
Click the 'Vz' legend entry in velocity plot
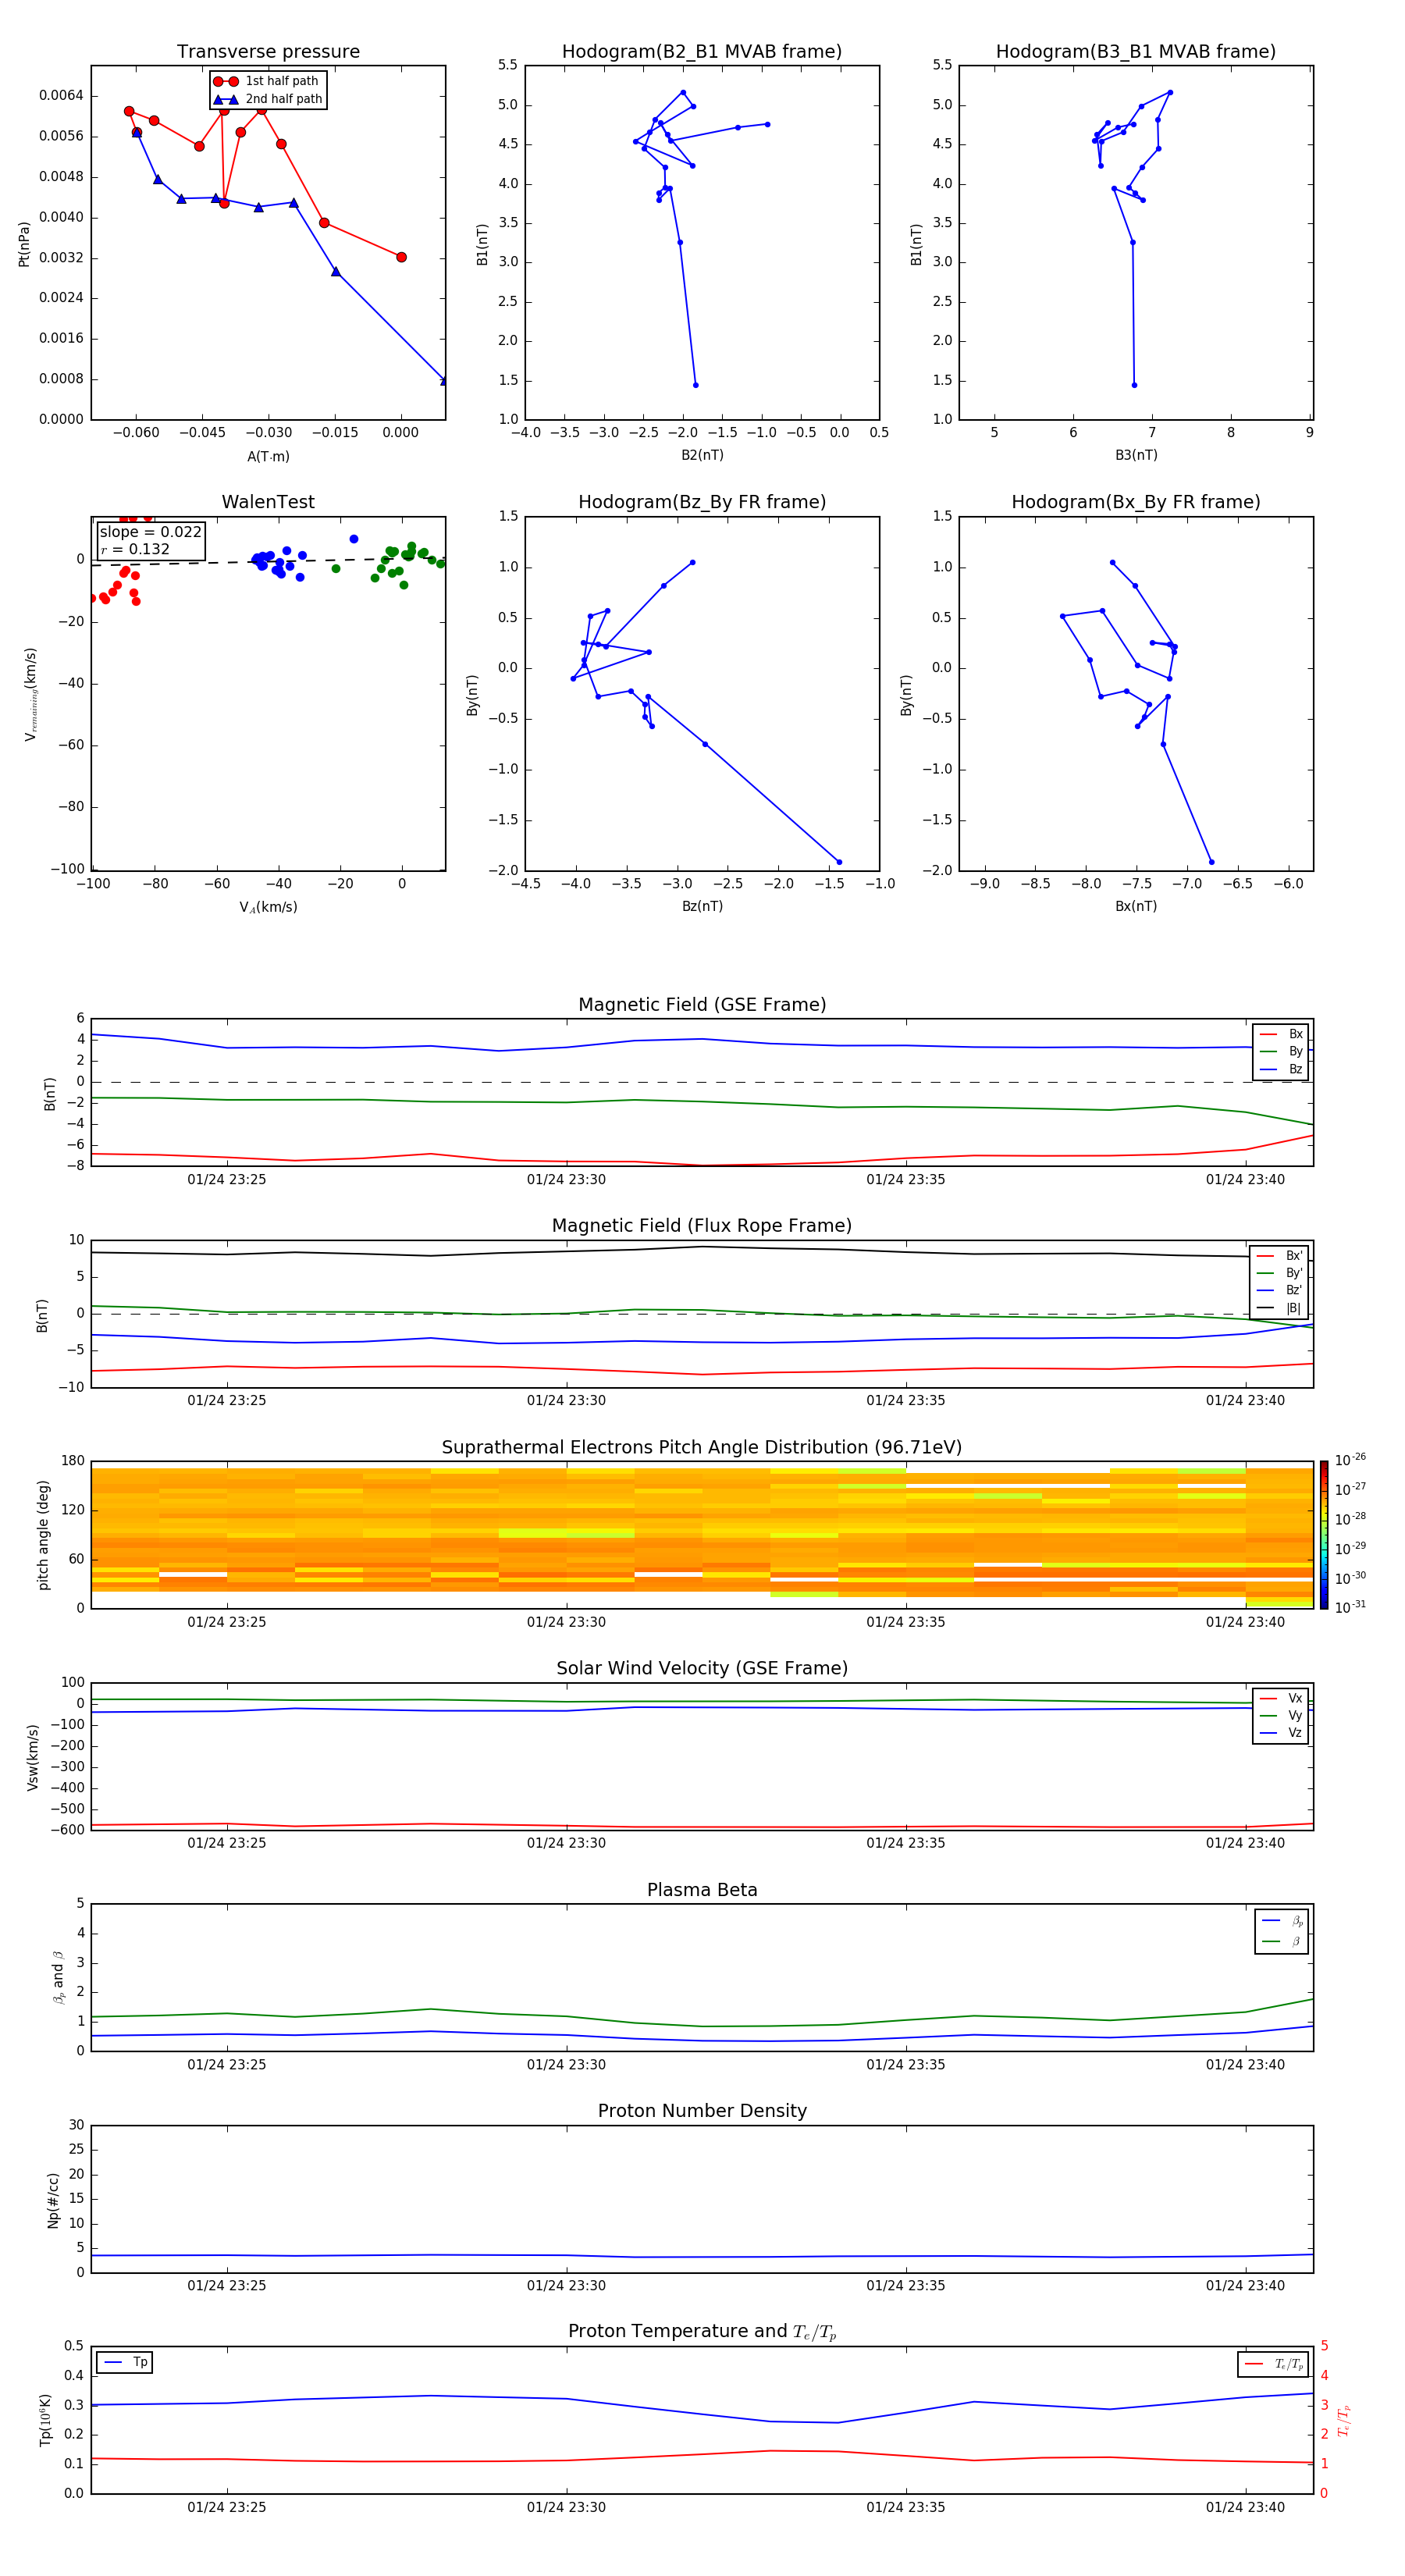coord(1281,1732)
